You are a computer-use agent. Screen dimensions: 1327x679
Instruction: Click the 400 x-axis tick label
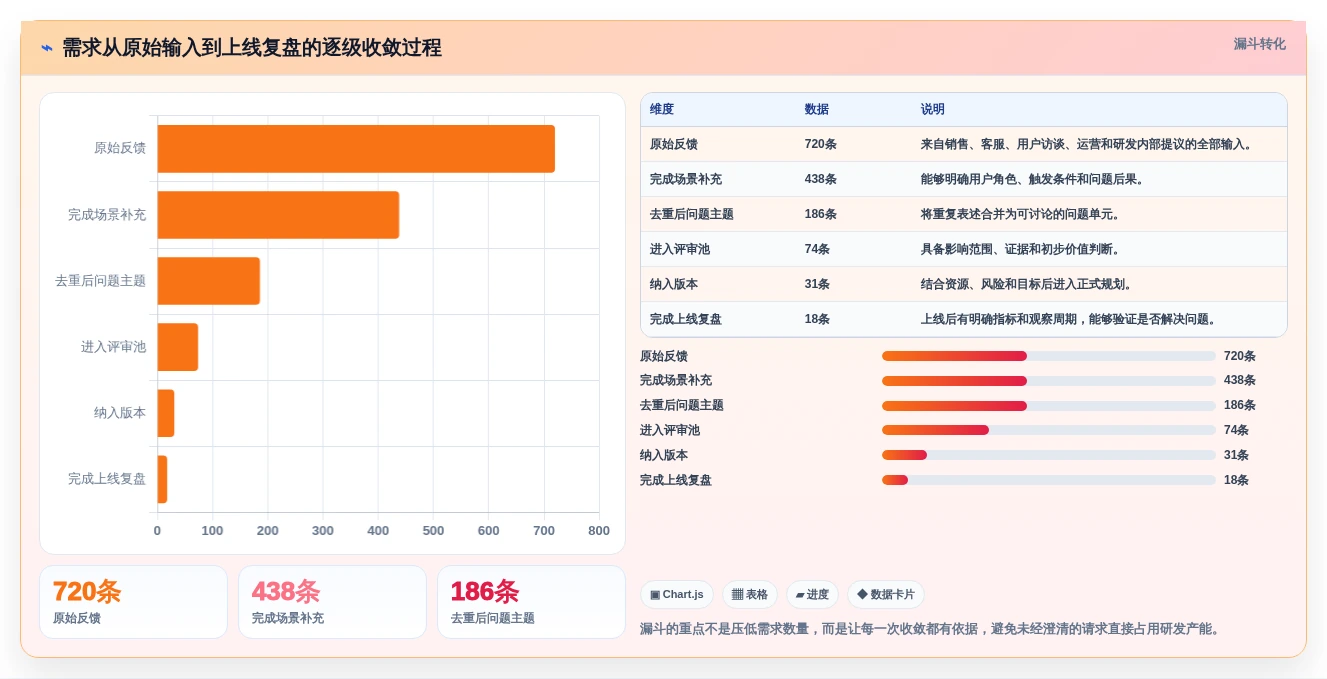378,531
